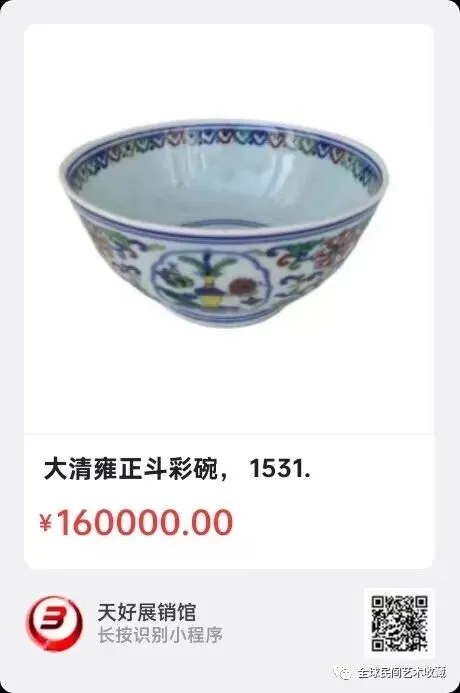Open the 天好展销馆 shop name
The width and height of the screenshot is (460, 693).
[147, 612]
